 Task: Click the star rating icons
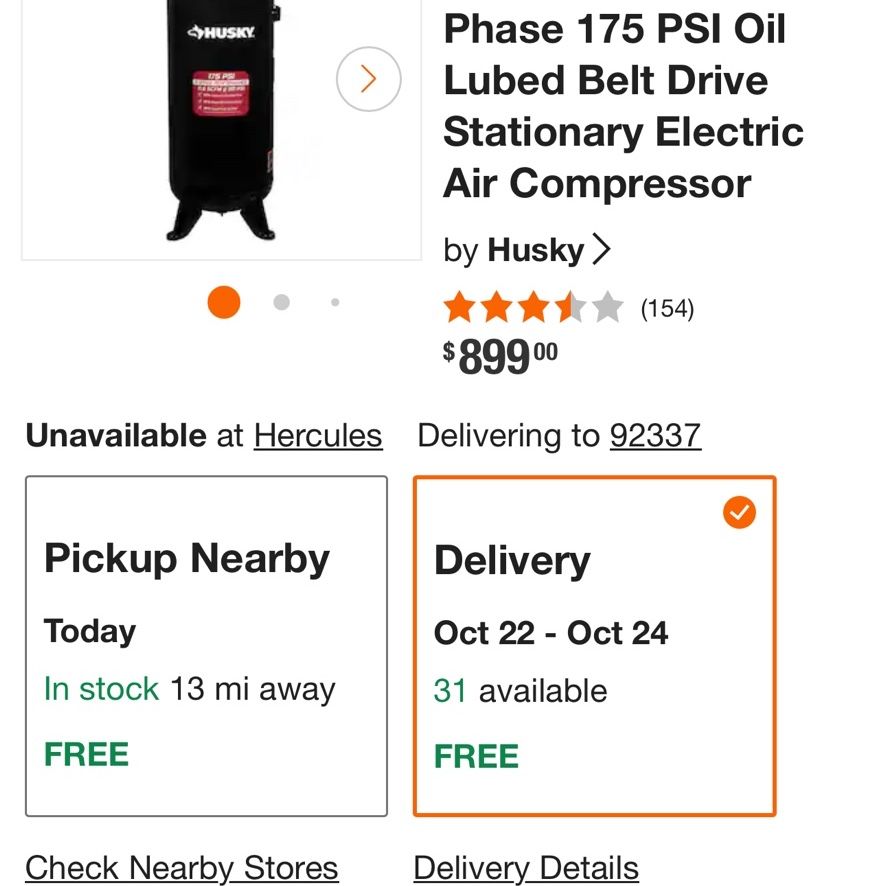[x=533, y=307]
